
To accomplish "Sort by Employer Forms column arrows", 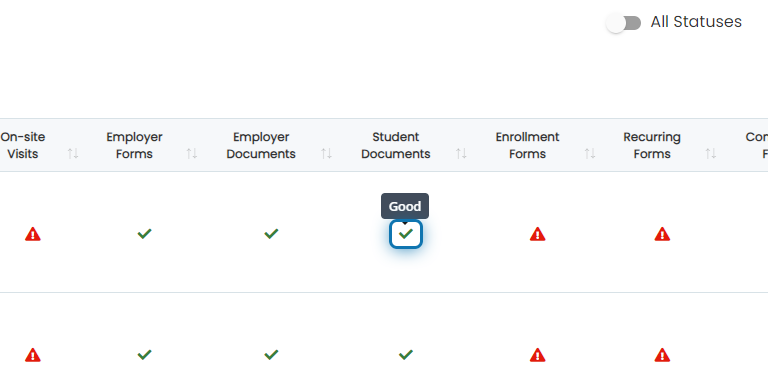I will [x=192, y=154].
